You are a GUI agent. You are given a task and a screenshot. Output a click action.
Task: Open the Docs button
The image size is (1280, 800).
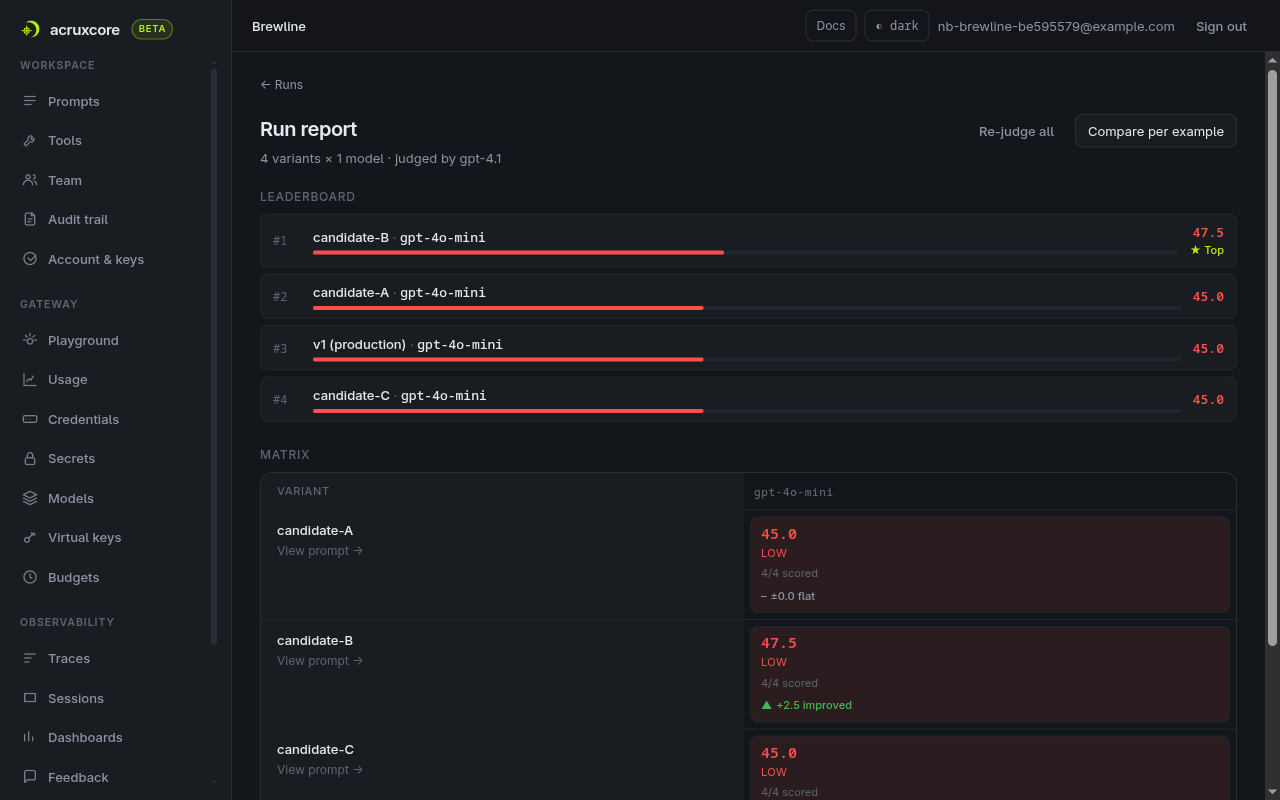(831, 26)
